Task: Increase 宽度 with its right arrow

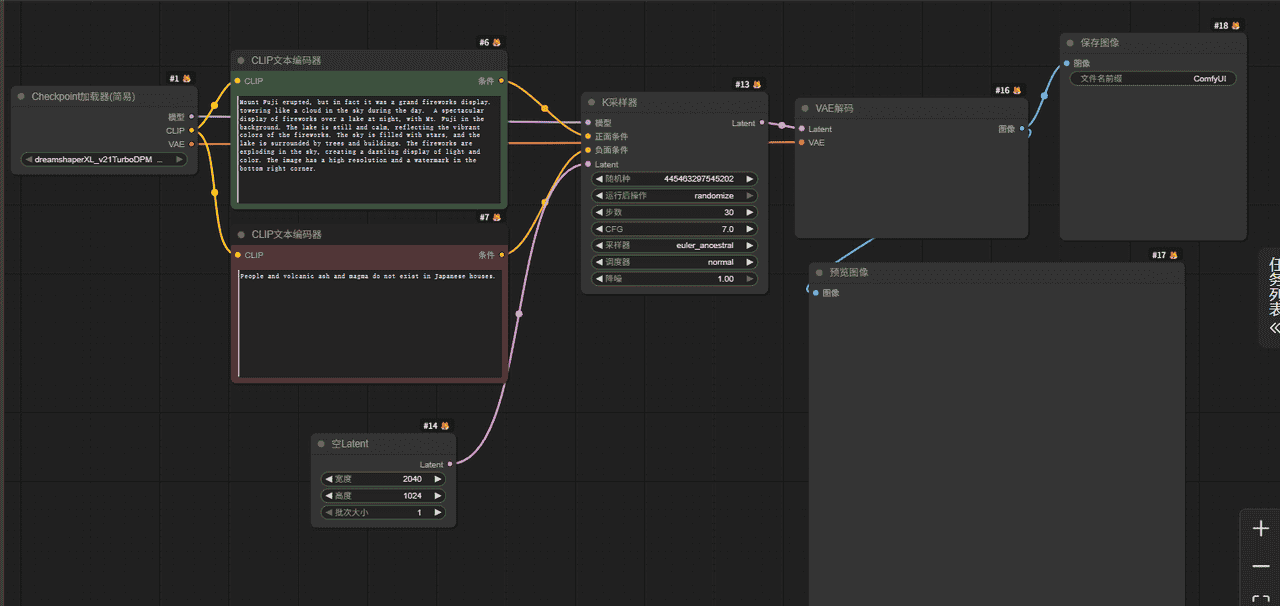Action: pos(438,479)
